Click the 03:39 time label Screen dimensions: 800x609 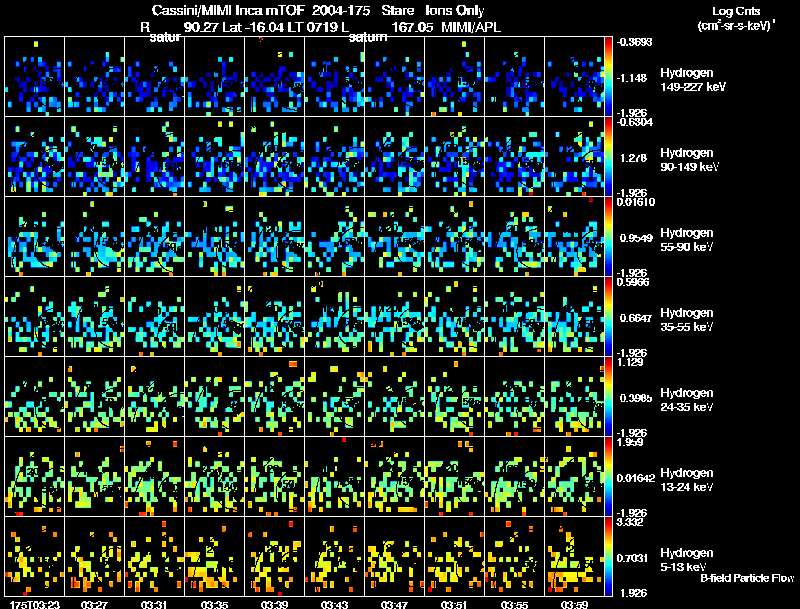pyautogui.click(x=274, y=604)
